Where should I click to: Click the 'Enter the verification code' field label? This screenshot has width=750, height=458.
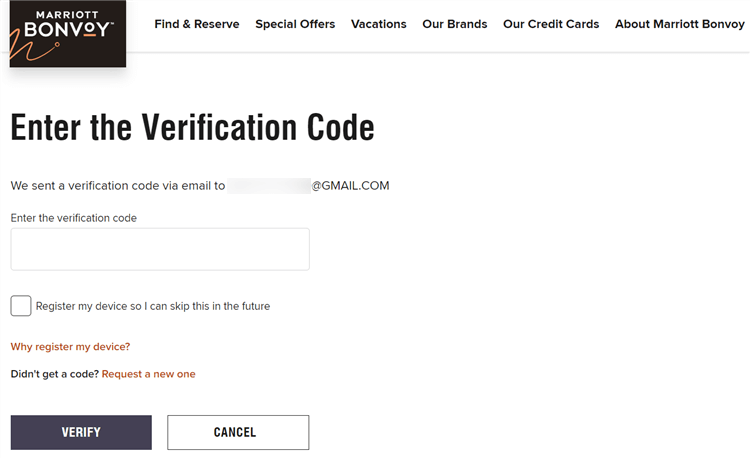[74, 217]
